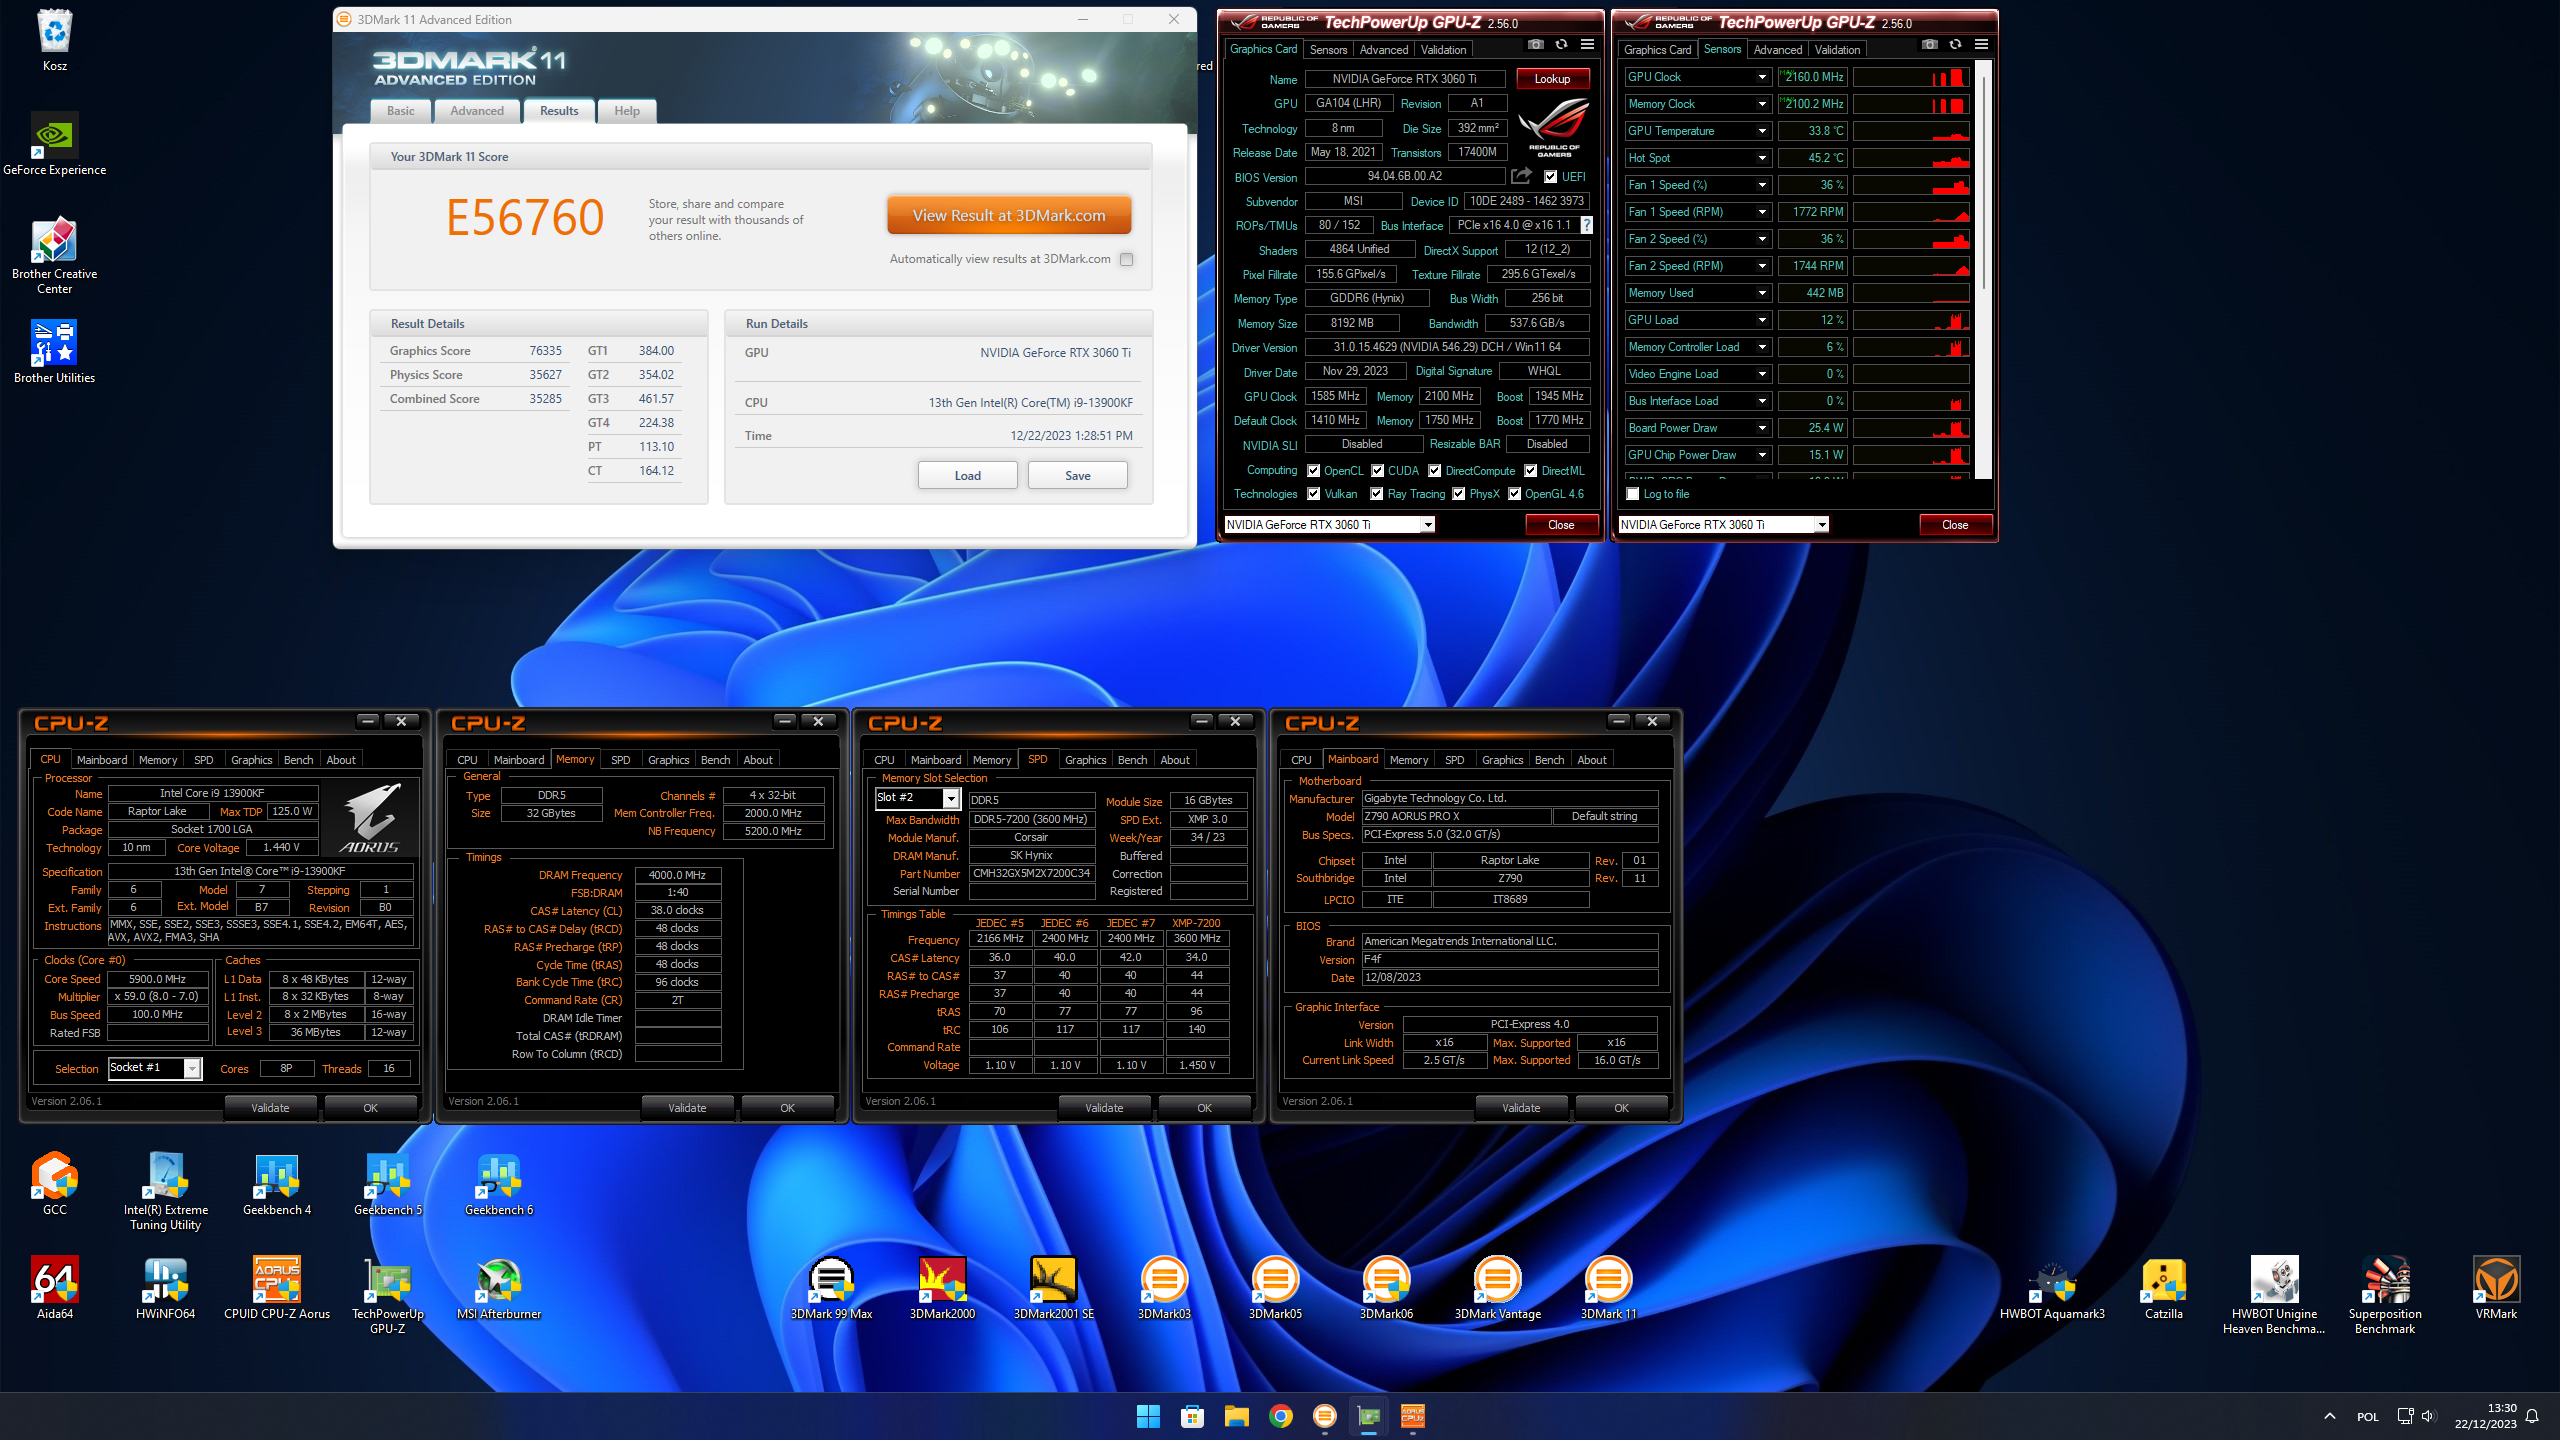Open GeForce Experience desktop shortcut

(55, 144)
